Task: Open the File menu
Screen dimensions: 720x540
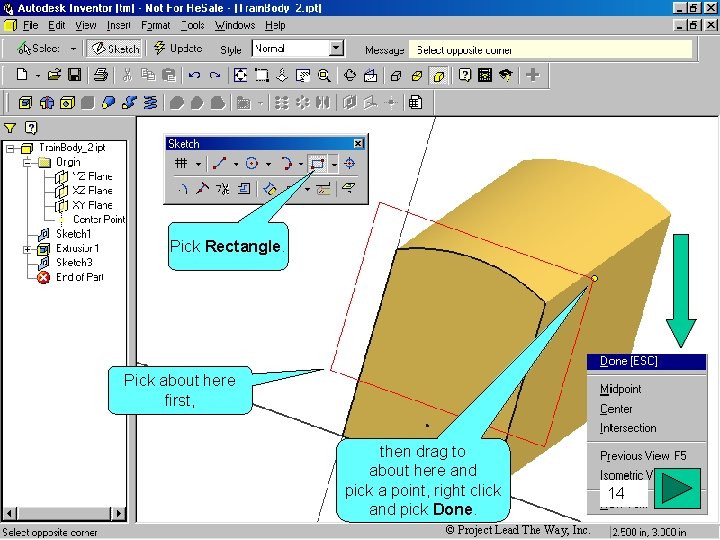Action: coord(30,25)
